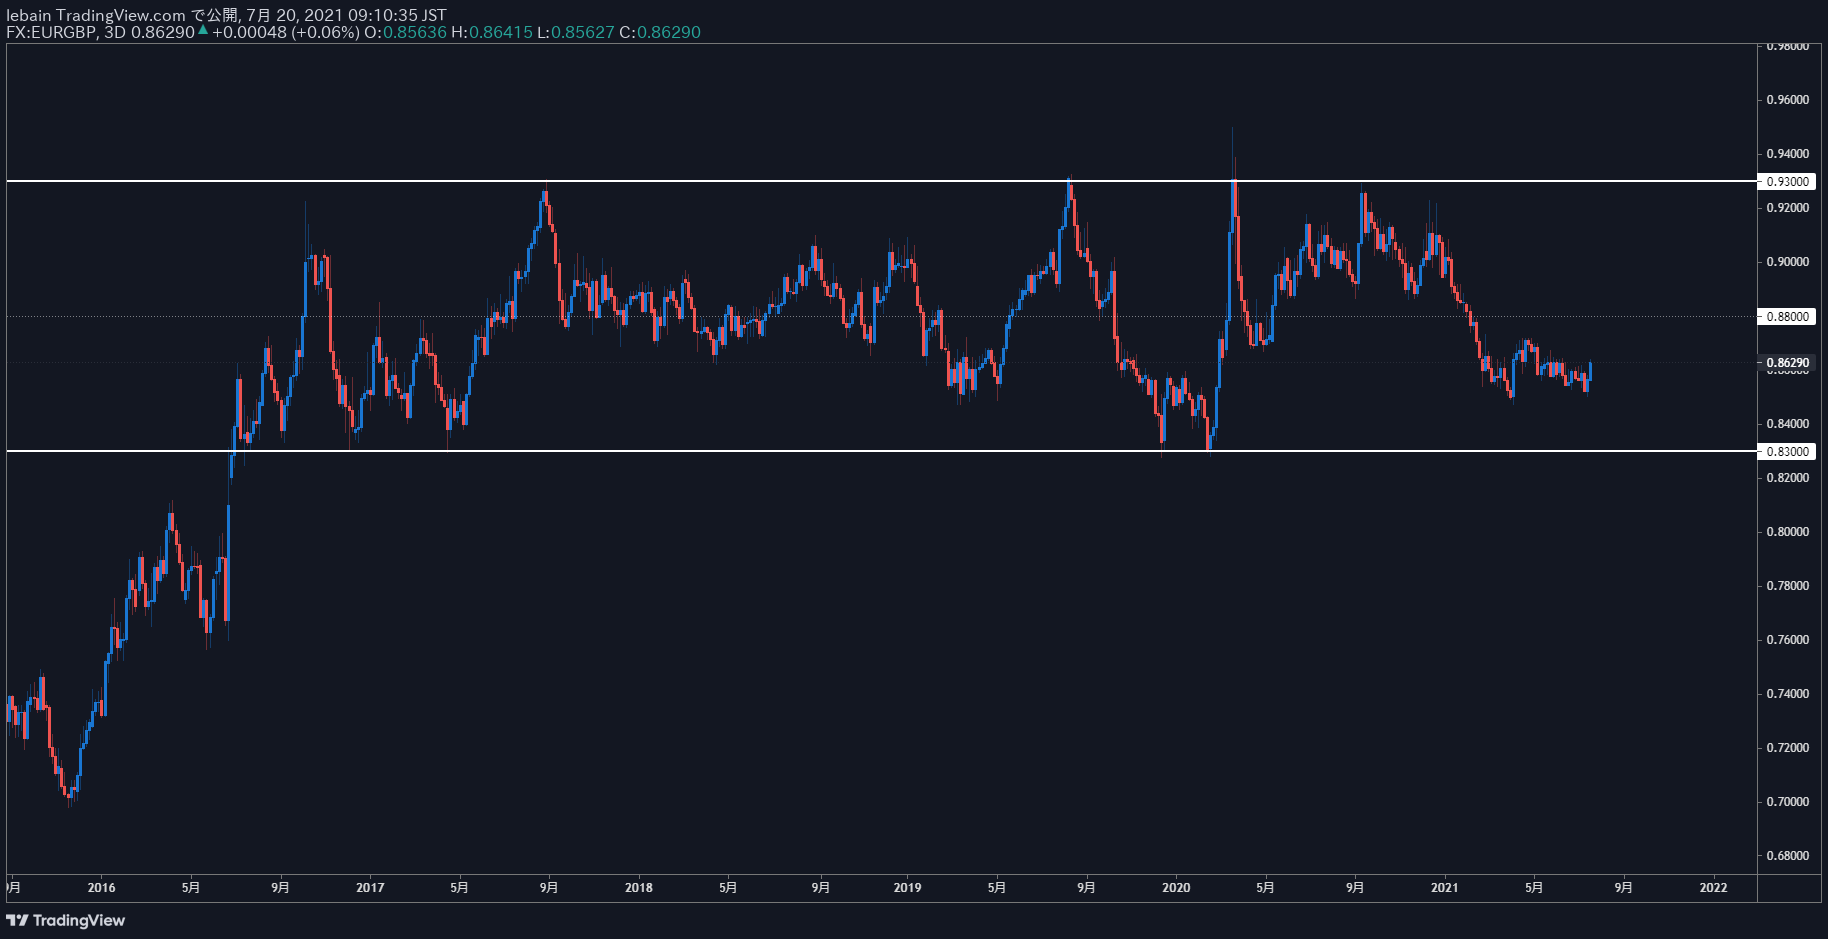Click the 0.70000 price scale label

click(1787, 802)
